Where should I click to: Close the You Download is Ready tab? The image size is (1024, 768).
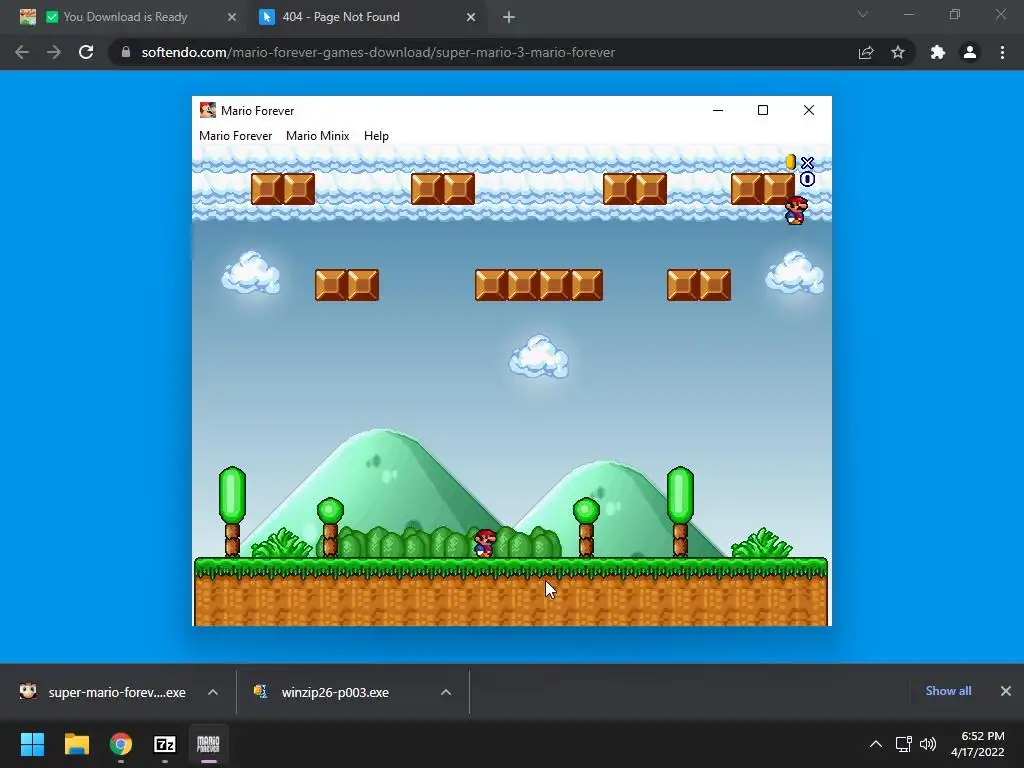(231, 17)
